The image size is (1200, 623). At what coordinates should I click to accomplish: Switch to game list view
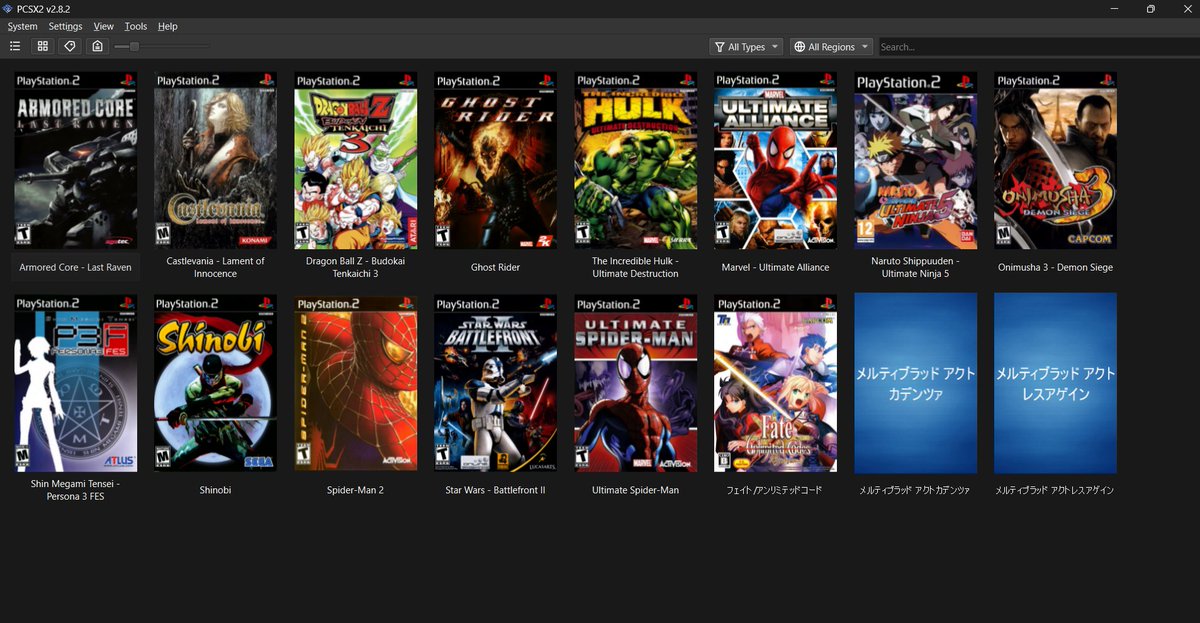15,46
